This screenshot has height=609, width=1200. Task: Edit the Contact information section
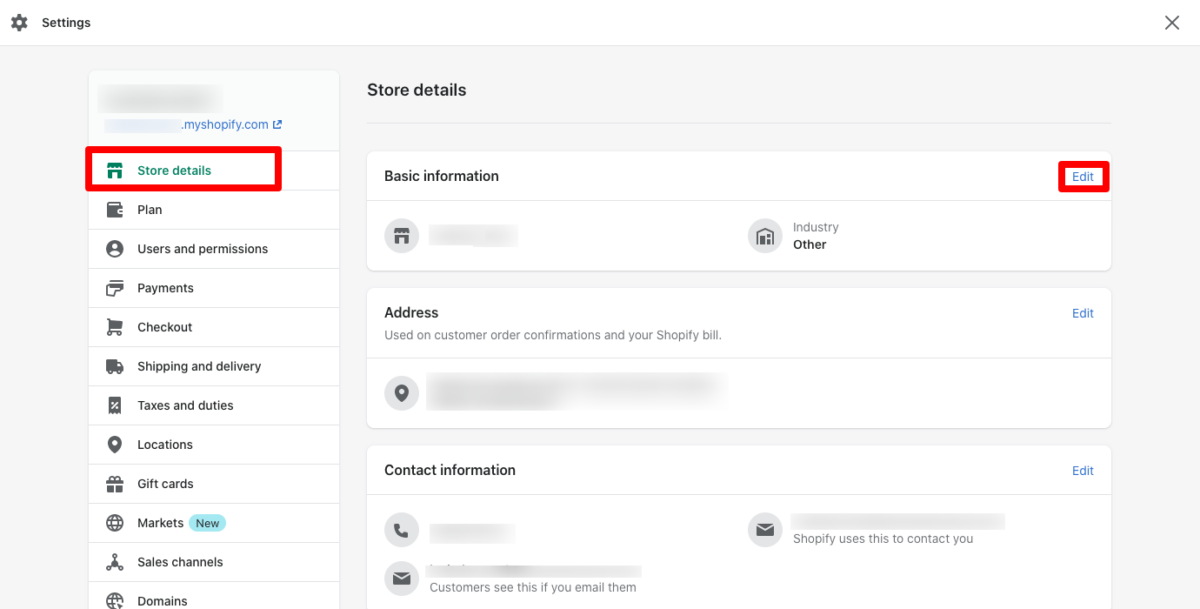1083,470
